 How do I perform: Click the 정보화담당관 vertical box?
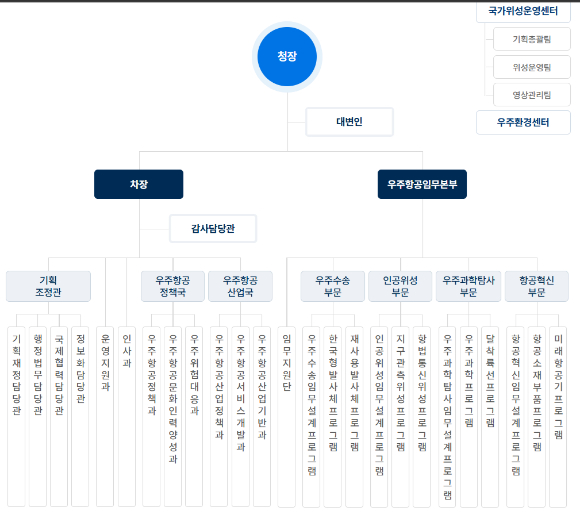click(x=80, y=417)
